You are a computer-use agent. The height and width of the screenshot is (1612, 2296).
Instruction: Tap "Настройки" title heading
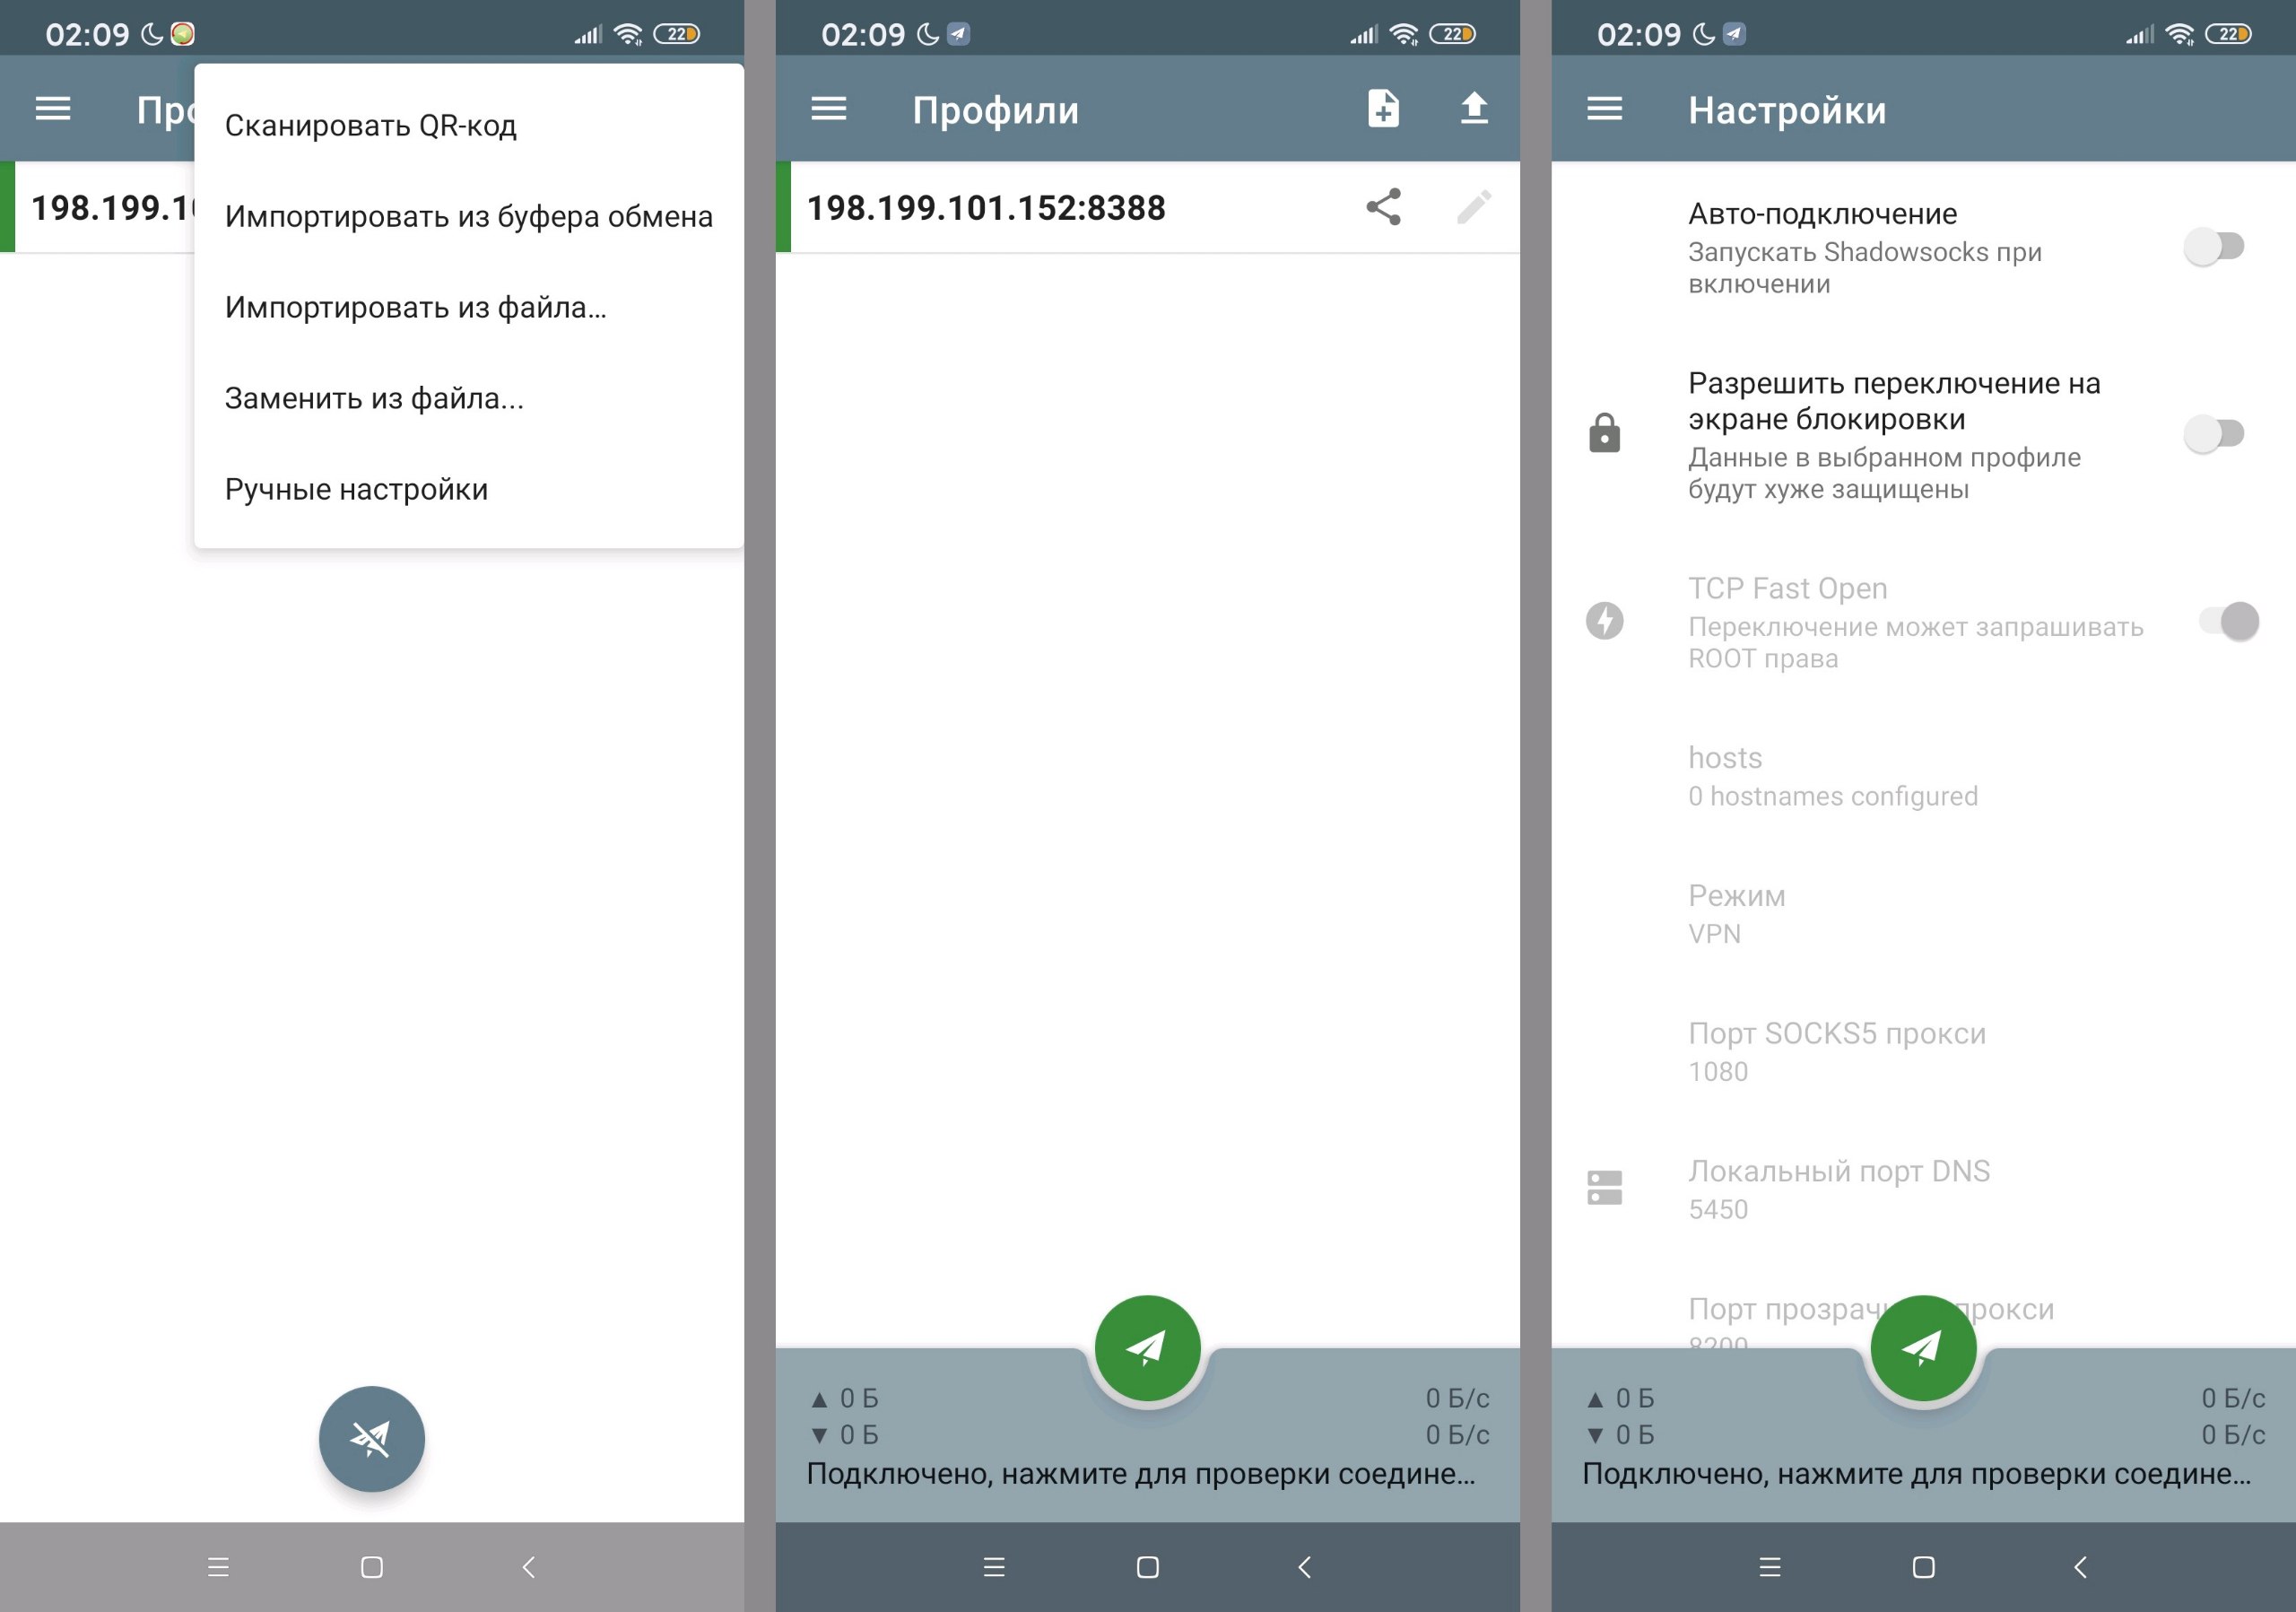1788,110
